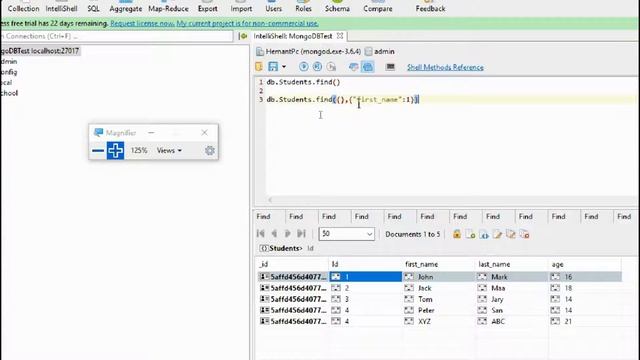This screenshot has height=360, width=640.
Task: Select the last_name cell Maa
Action: tap(512, 288)
